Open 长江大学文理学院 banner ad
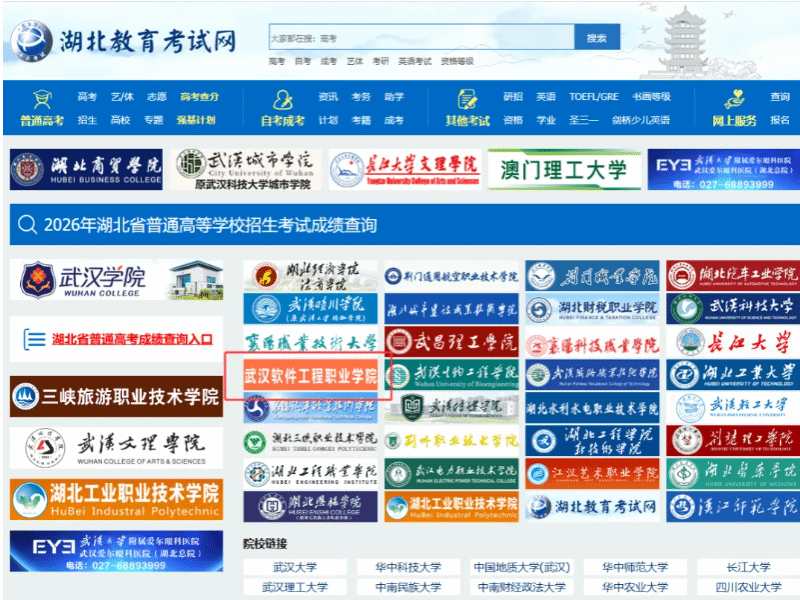The height and width of the screenshot is (600, 800). click(405, 169)
